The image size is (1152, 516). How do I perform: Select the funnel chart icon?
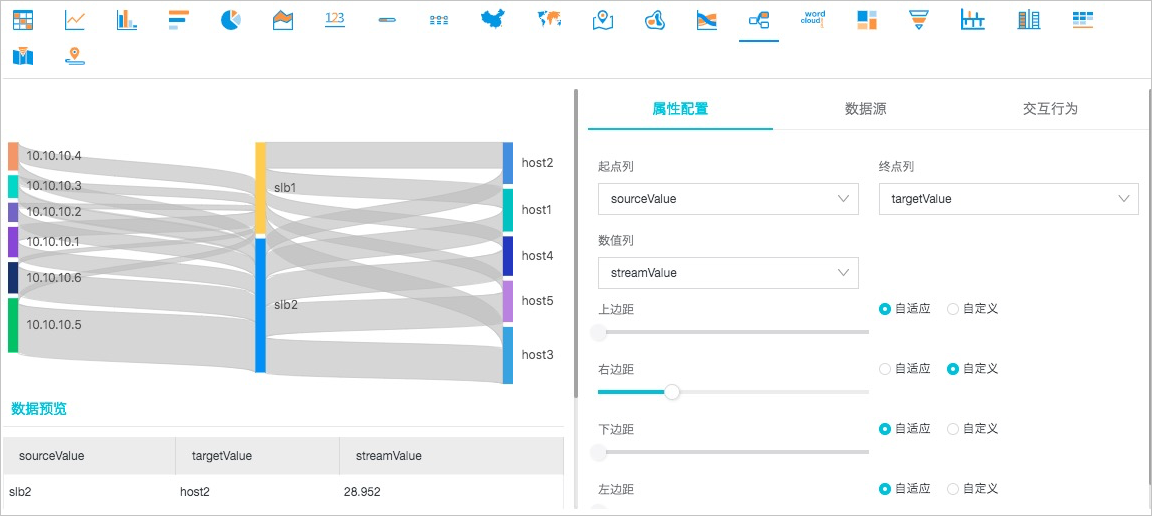coord(917,20)
